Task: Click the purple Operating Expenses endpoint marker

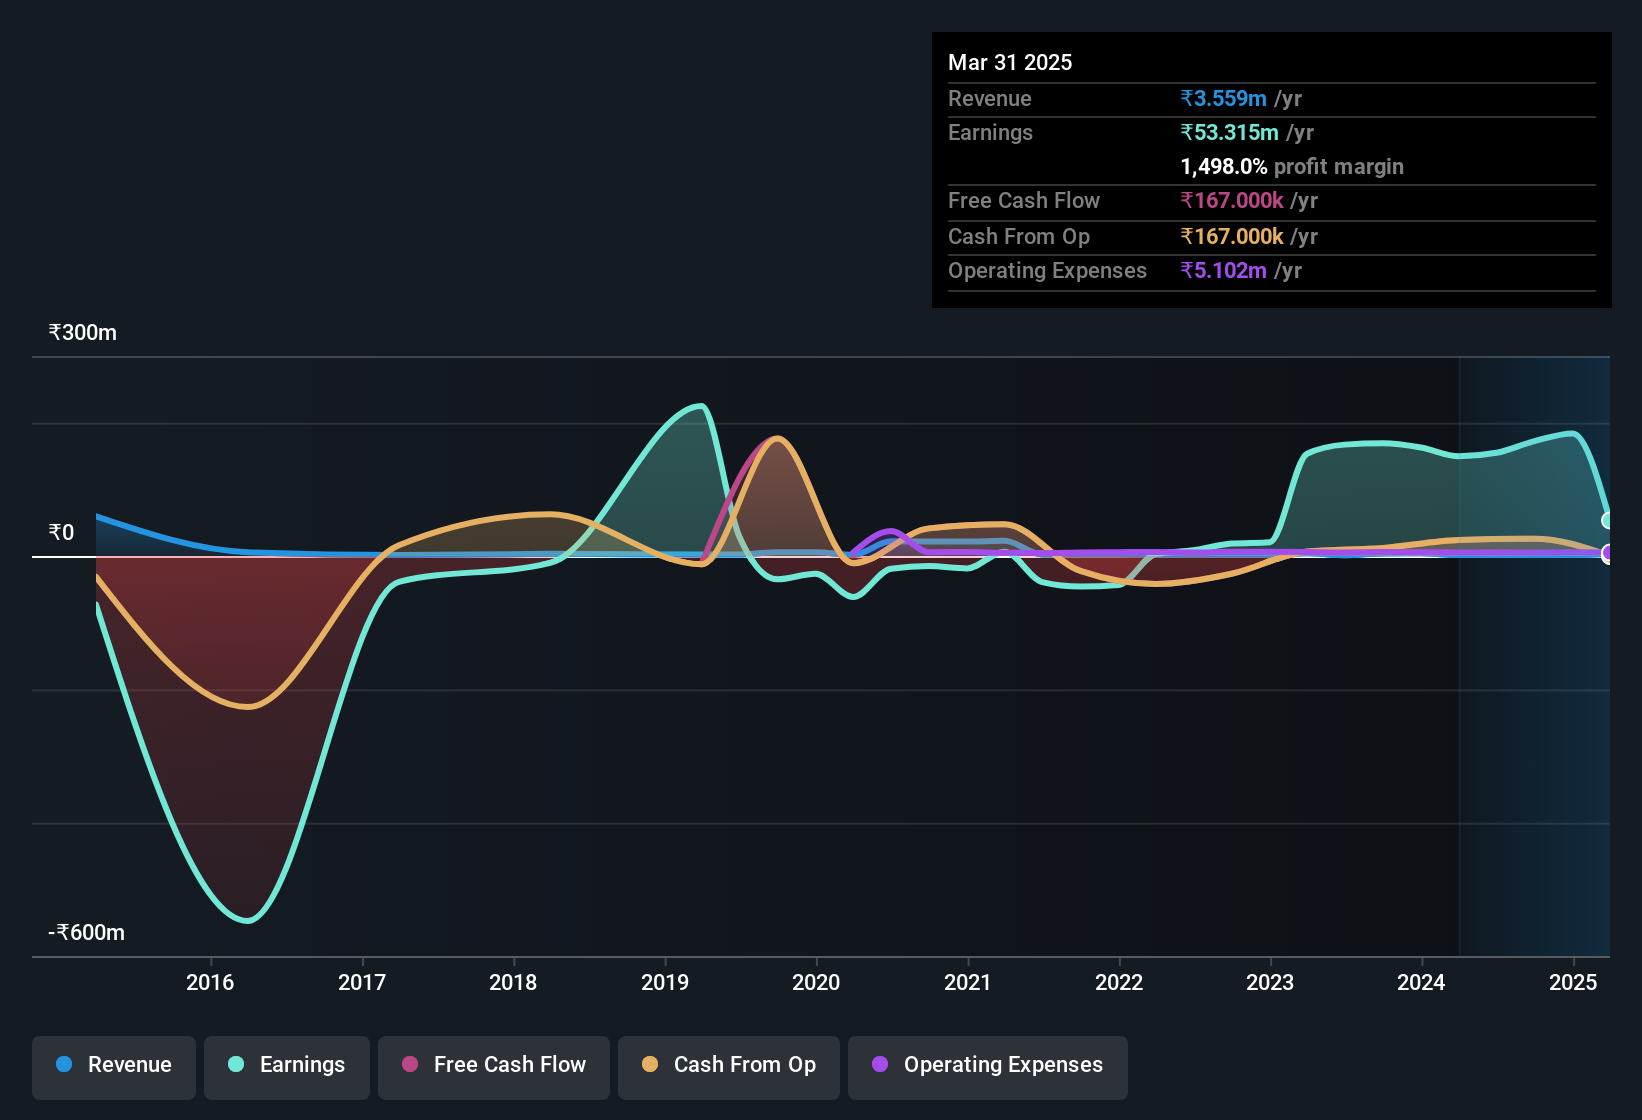Action: coord(1608,553)
